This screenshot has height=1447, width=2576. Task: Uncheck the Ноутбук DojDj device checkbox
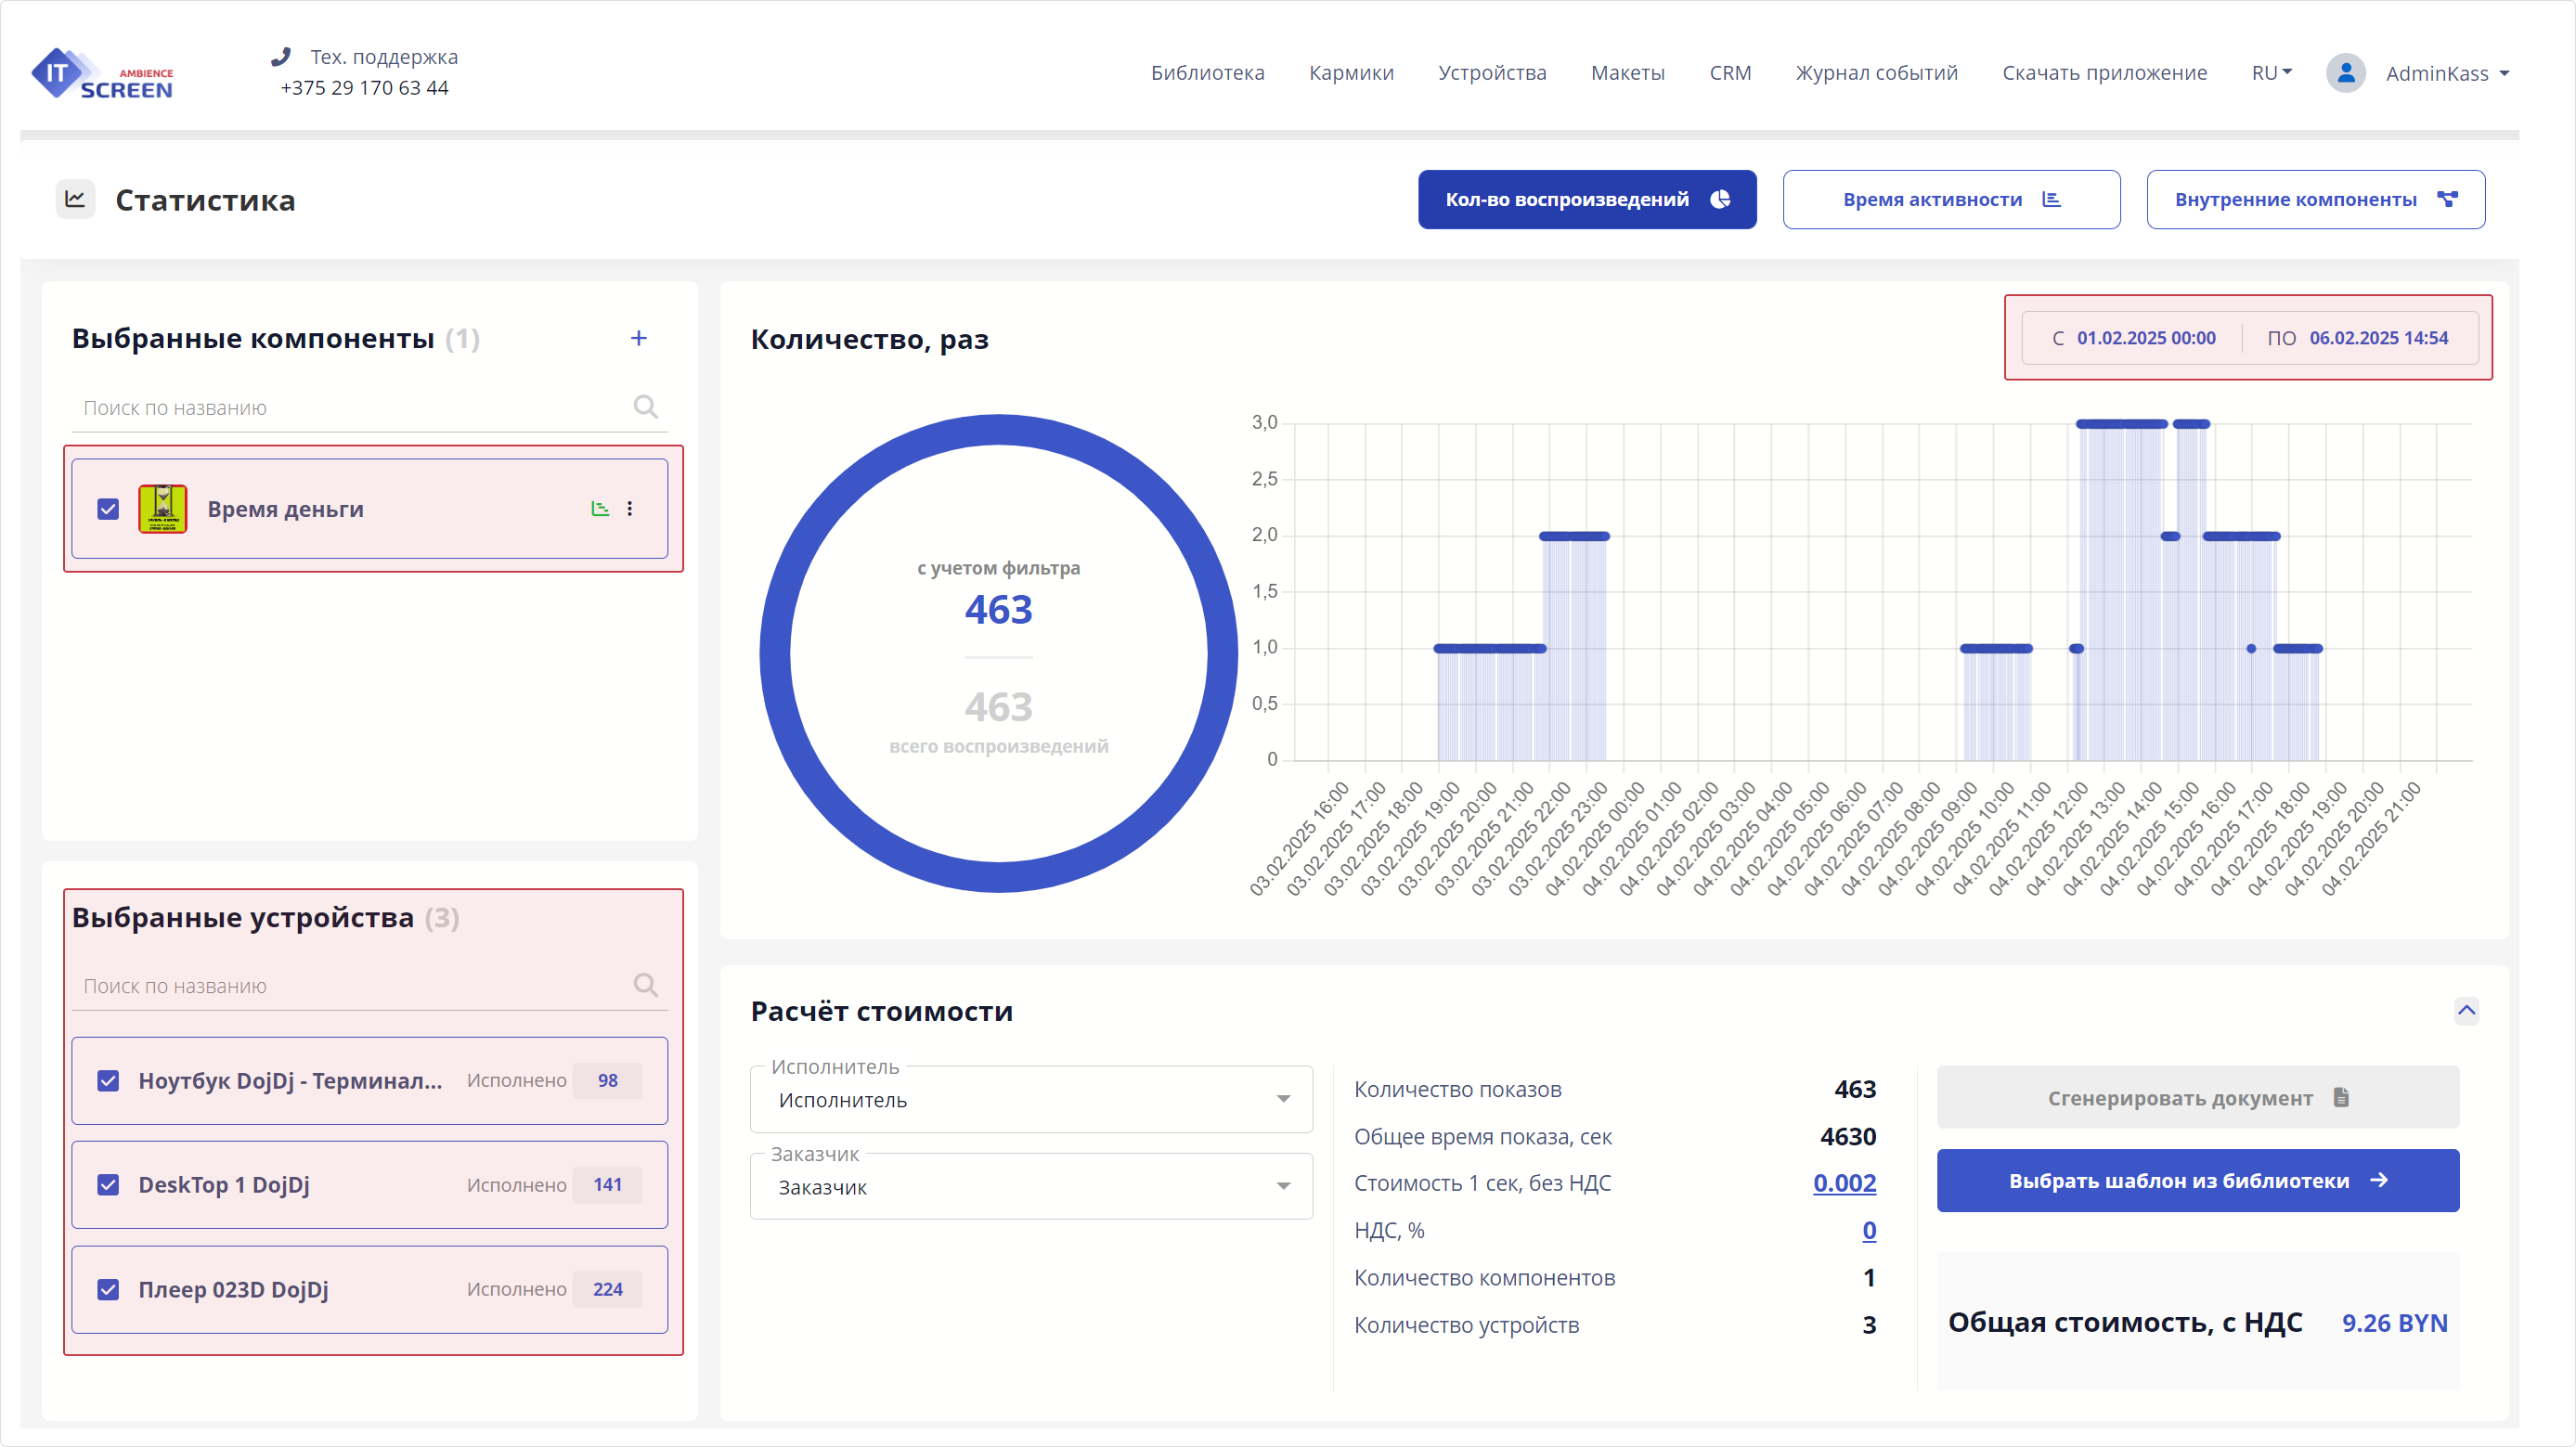click(108, 1081)
